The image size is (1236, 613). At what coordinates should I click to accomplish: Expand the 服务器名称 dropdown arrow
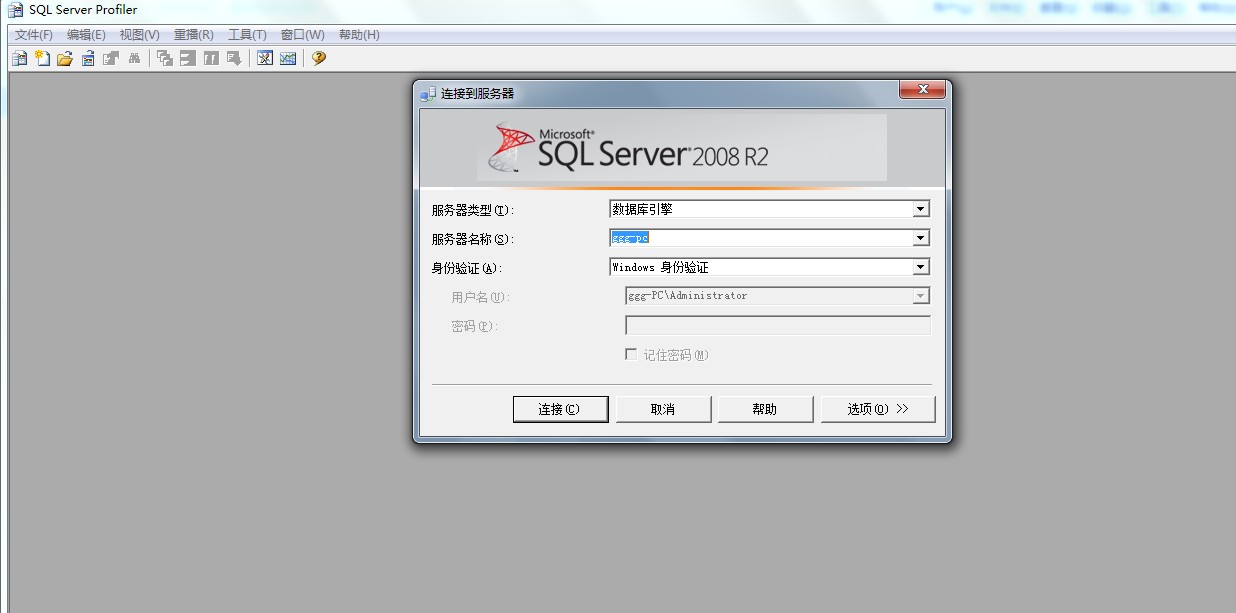[x=921, y=237]
